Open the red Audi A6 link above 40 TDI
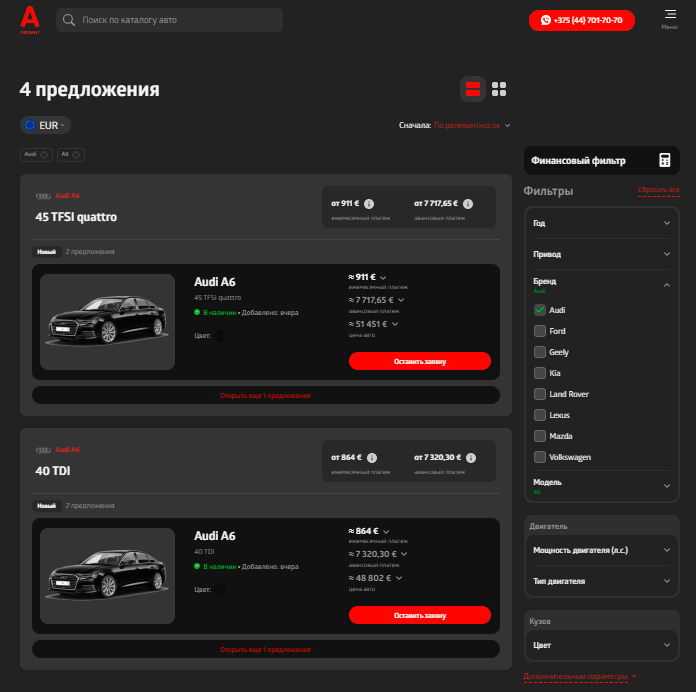 pyautogui.click(x=67, y=450)
